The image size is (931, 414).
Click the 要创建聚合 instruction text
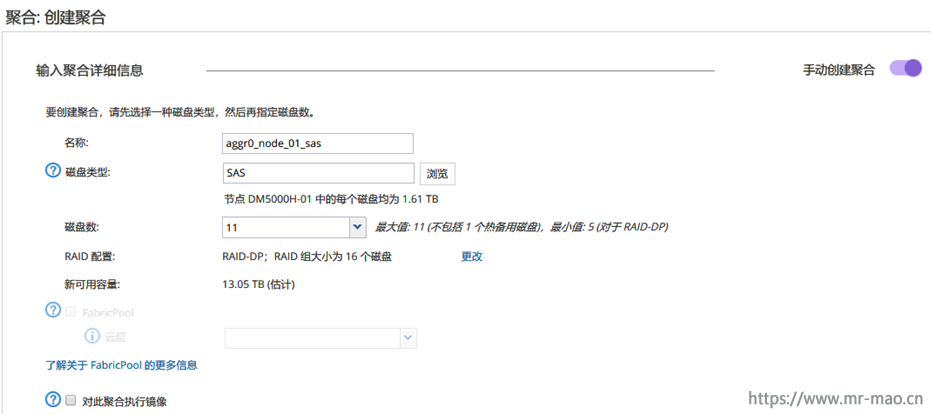tap(180, 113)
